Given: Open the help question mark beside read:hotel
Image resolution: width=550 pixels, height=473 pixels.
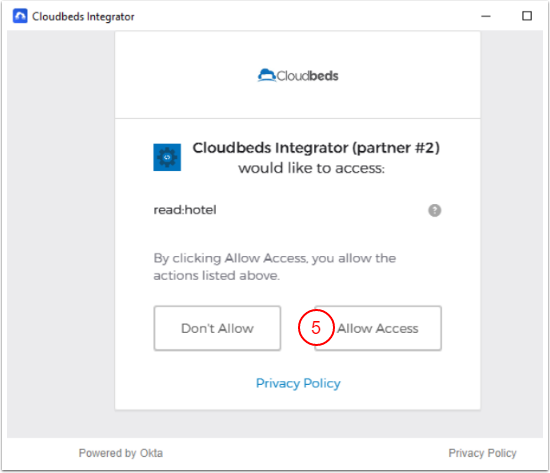Looking at the screenshot, I should [435, 211].
